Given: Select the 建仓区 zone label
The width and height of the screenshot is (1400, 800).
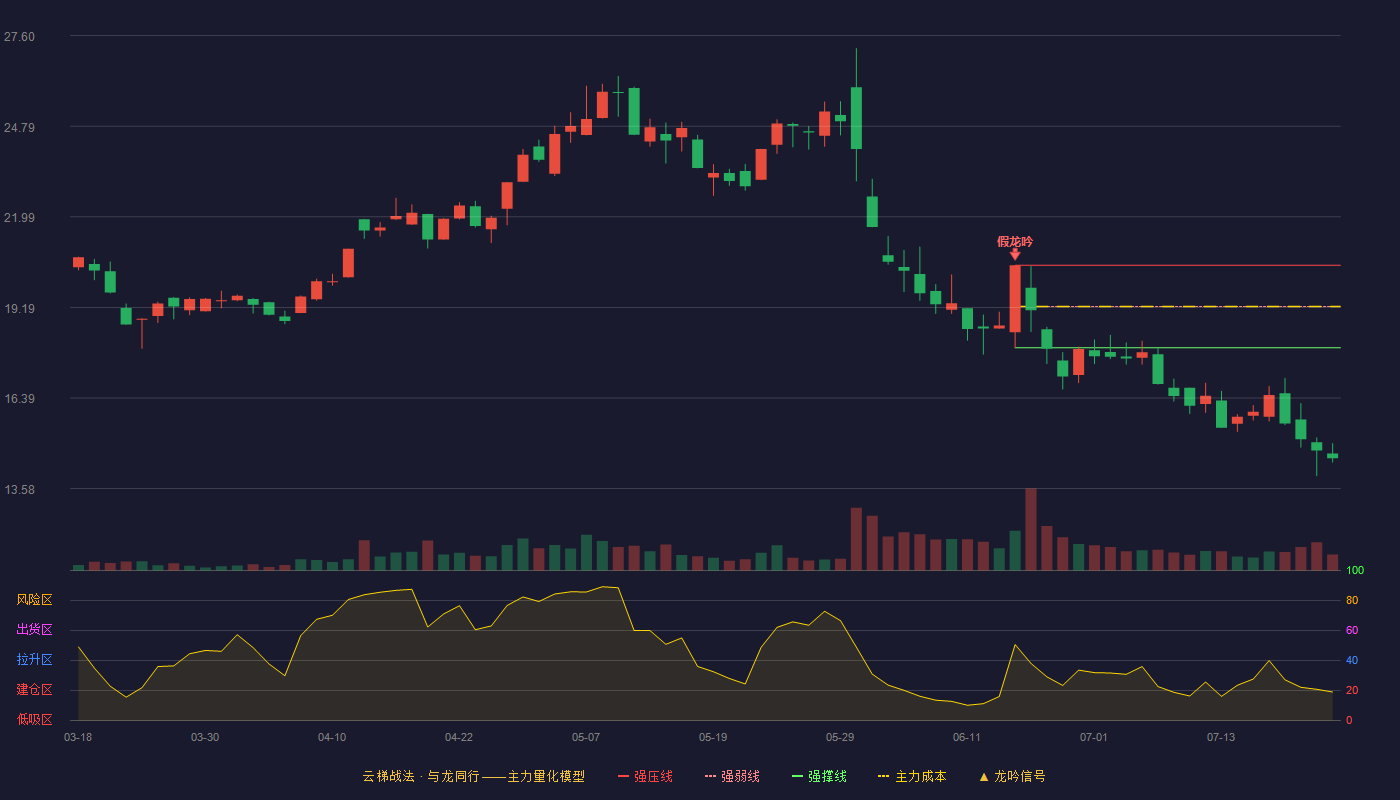Looking at the screenshot, I should (34, 690).
